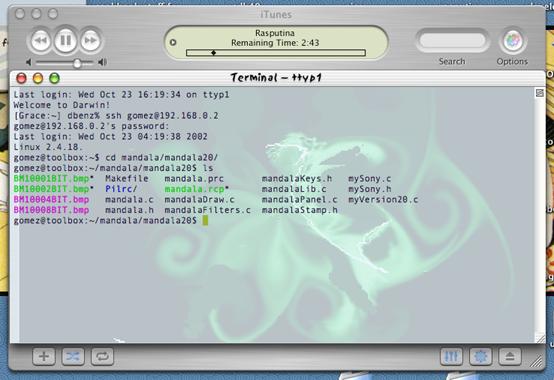The height and width of the screenshot is (380, 554).
Task: Click the iTunes Search field
Action: pyautogui.click(x=452, y=40)
